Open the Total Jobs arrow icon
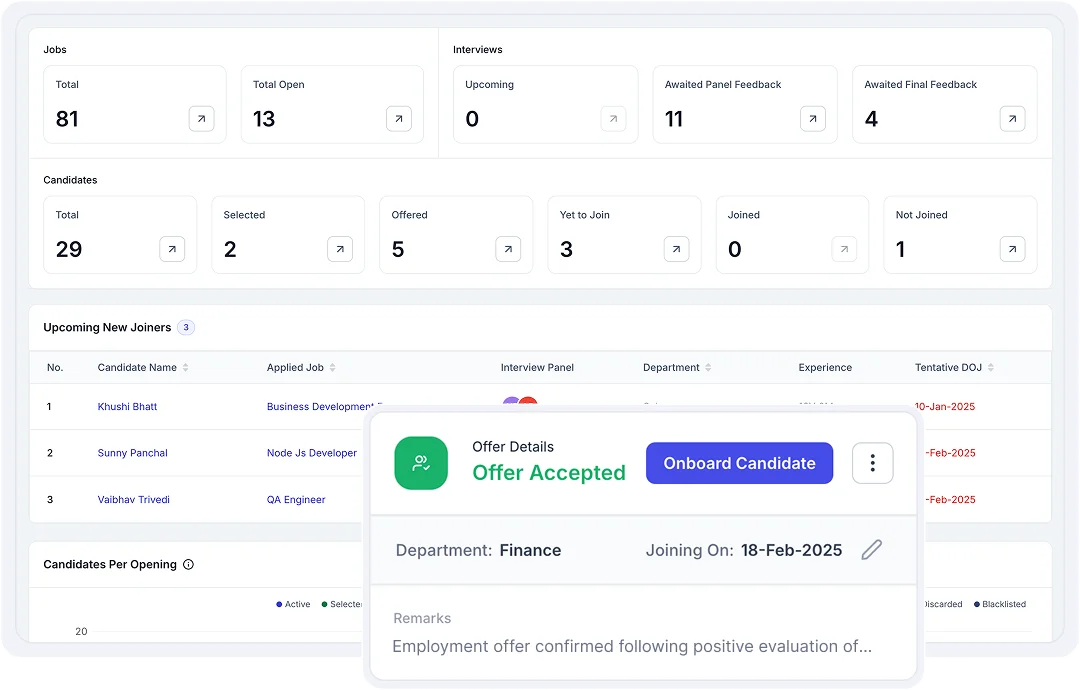The image size is (1080, 690). point(201,119)
